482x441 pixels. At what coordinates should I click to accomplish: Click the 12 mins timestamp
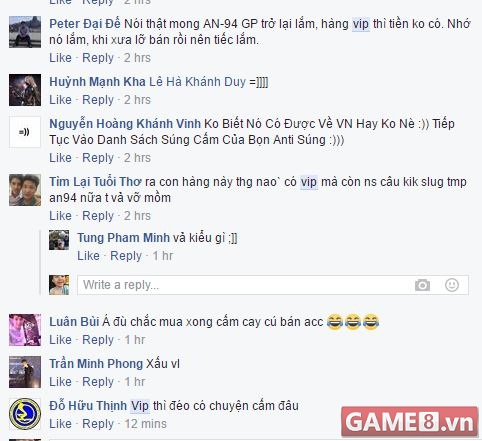145,424
